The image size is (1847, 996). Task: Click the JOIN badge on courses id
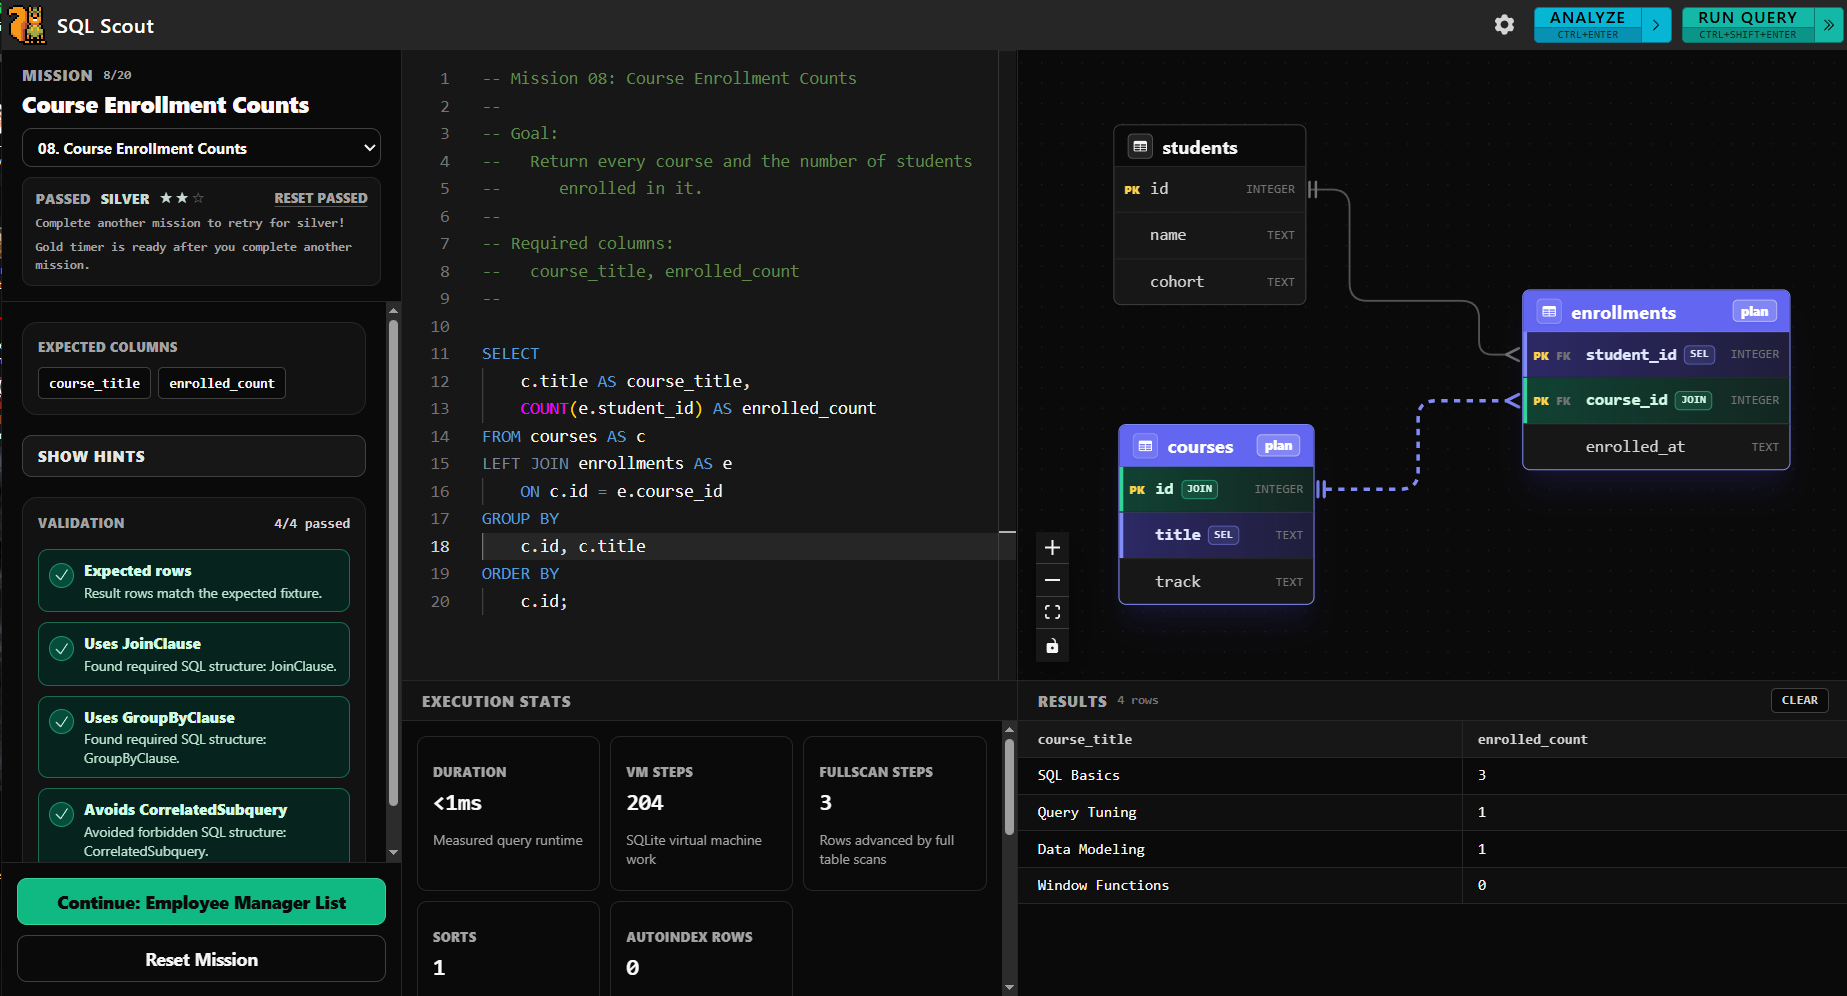tap(1199, 489)
